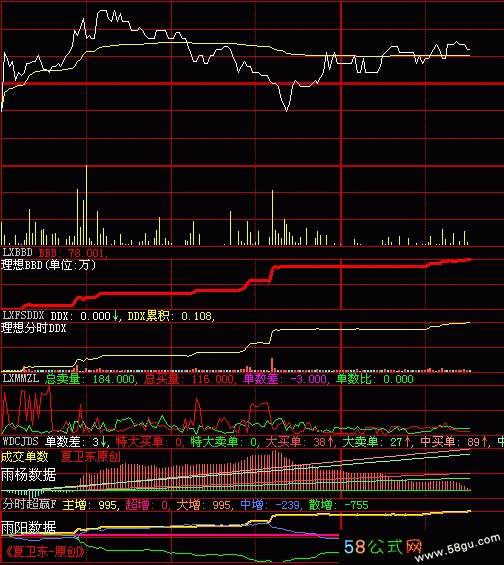The width and height of the screenshot is (504, 565).
Task: Select the 散增: -755 readout
Action: coord(339,504)
